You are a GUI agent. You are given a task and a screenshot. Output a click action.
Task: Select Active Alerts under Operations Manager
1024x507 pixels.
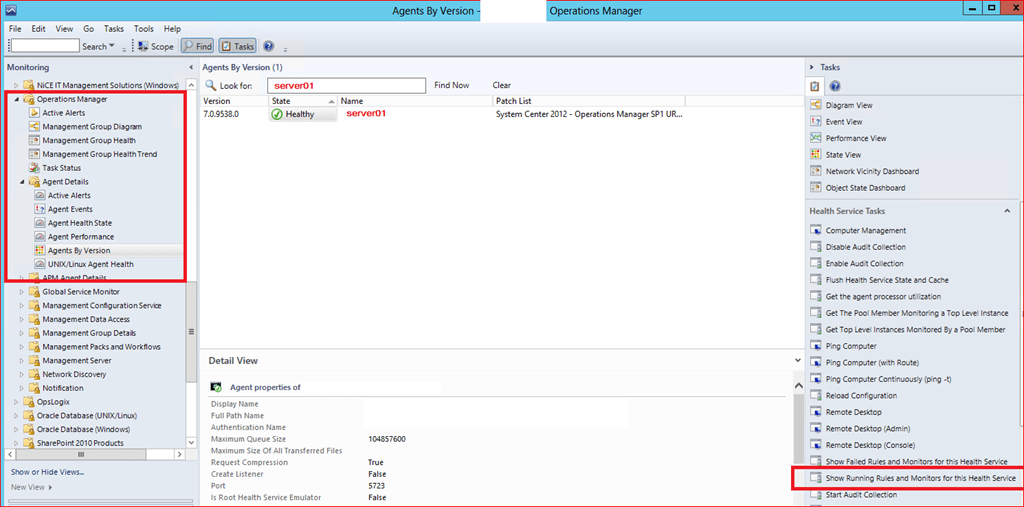(x=63, y=113)
